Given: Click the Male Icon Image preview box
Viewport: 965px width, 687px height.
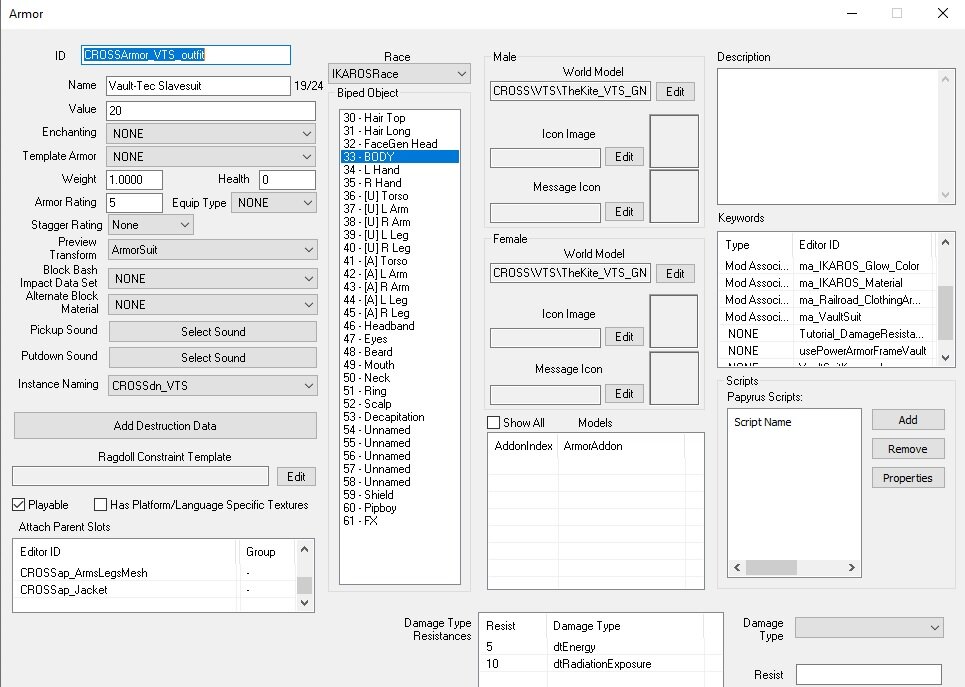Looking at the screenshot, I should click(x=674, y=141).
